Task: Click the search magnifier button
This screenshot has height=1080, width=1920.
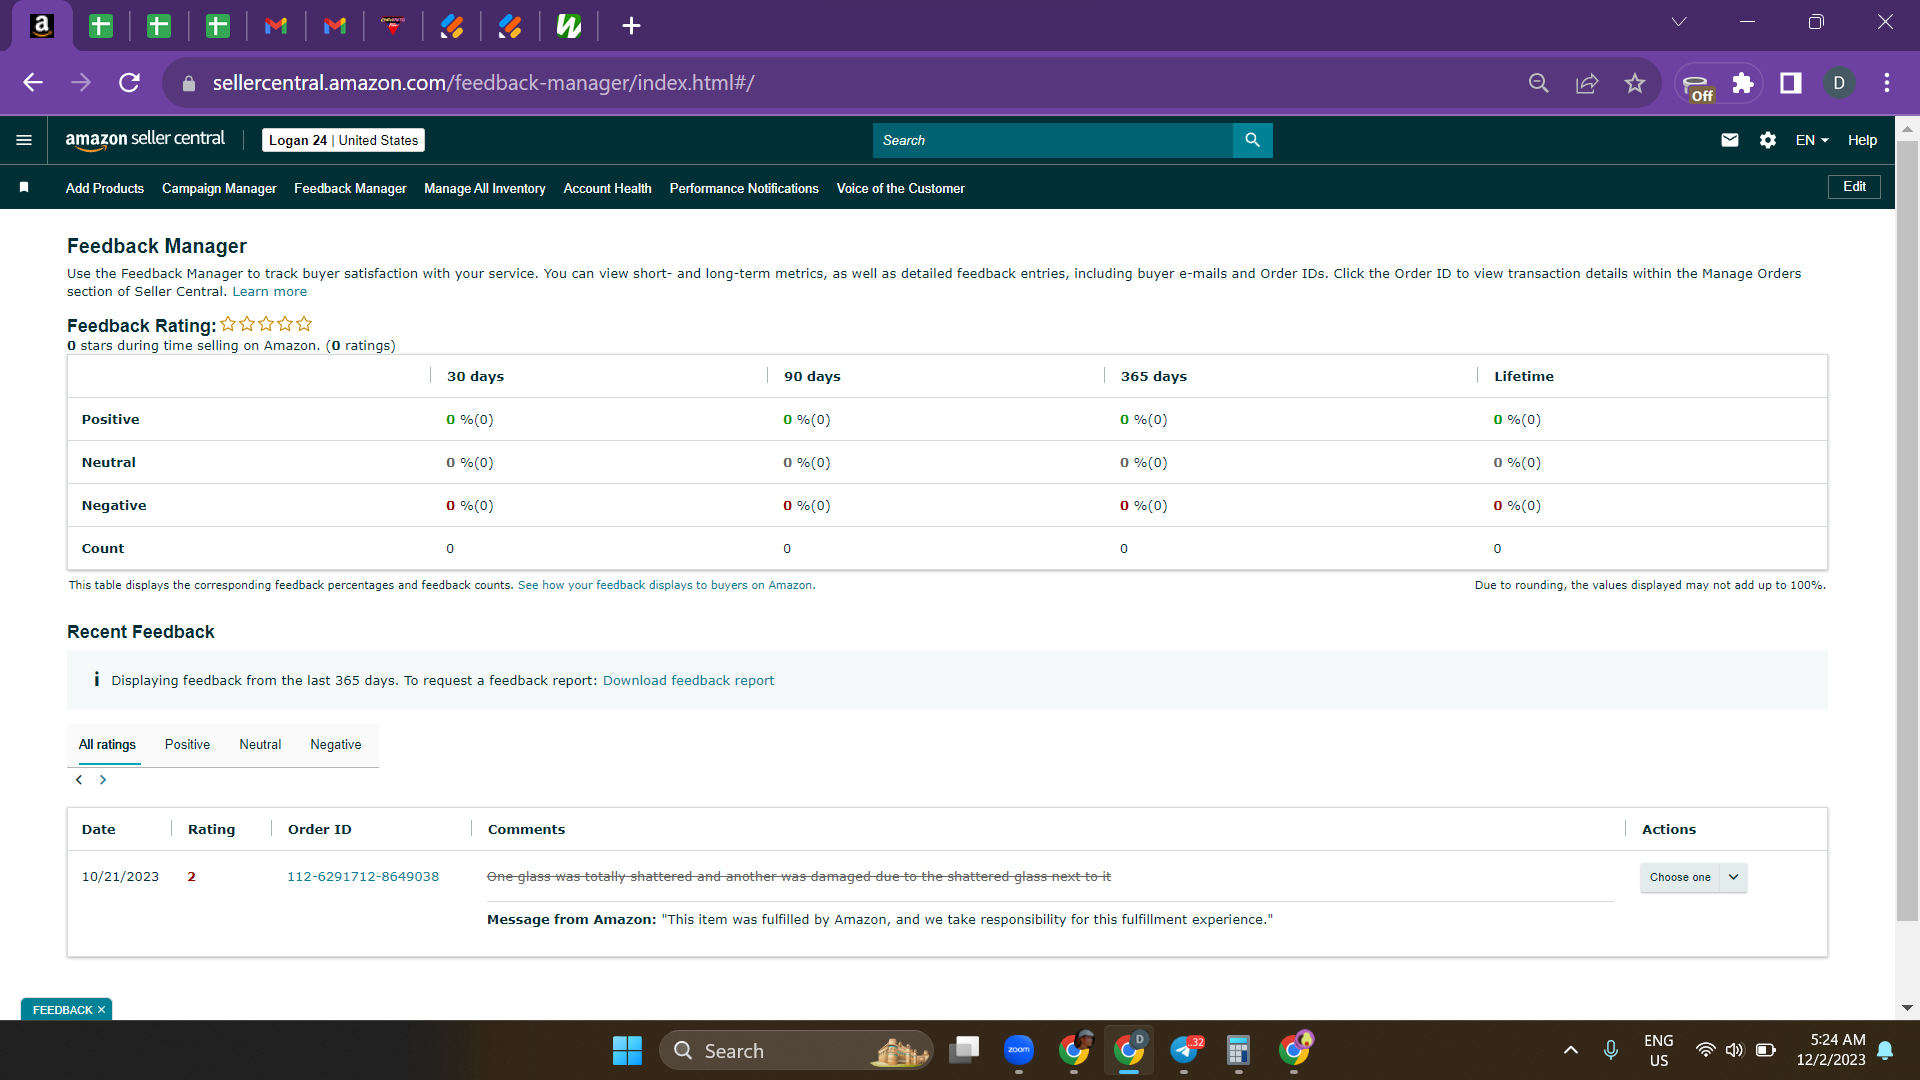Action: coord(1252,140)
